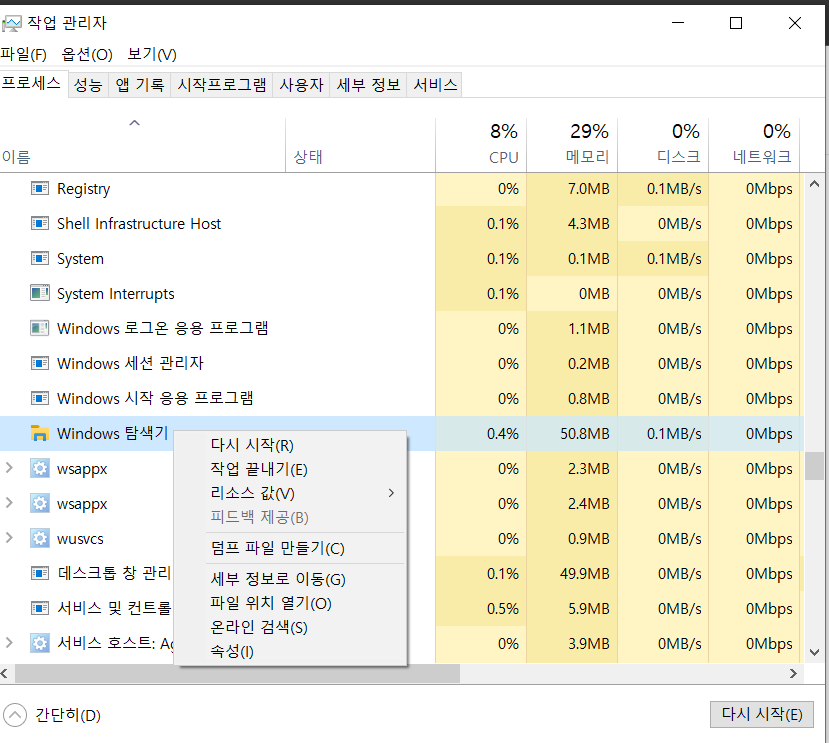Click the 50.8MB memory value
Screen dimensions: 829x743
coord(585,434)
